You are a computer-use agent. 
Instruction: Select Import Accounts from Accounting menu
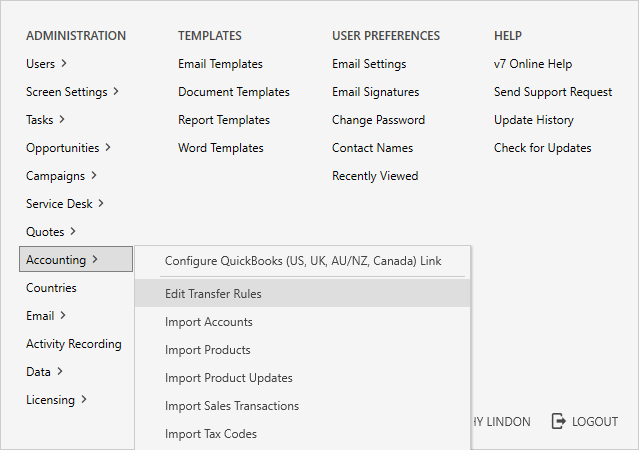point(208,322)
